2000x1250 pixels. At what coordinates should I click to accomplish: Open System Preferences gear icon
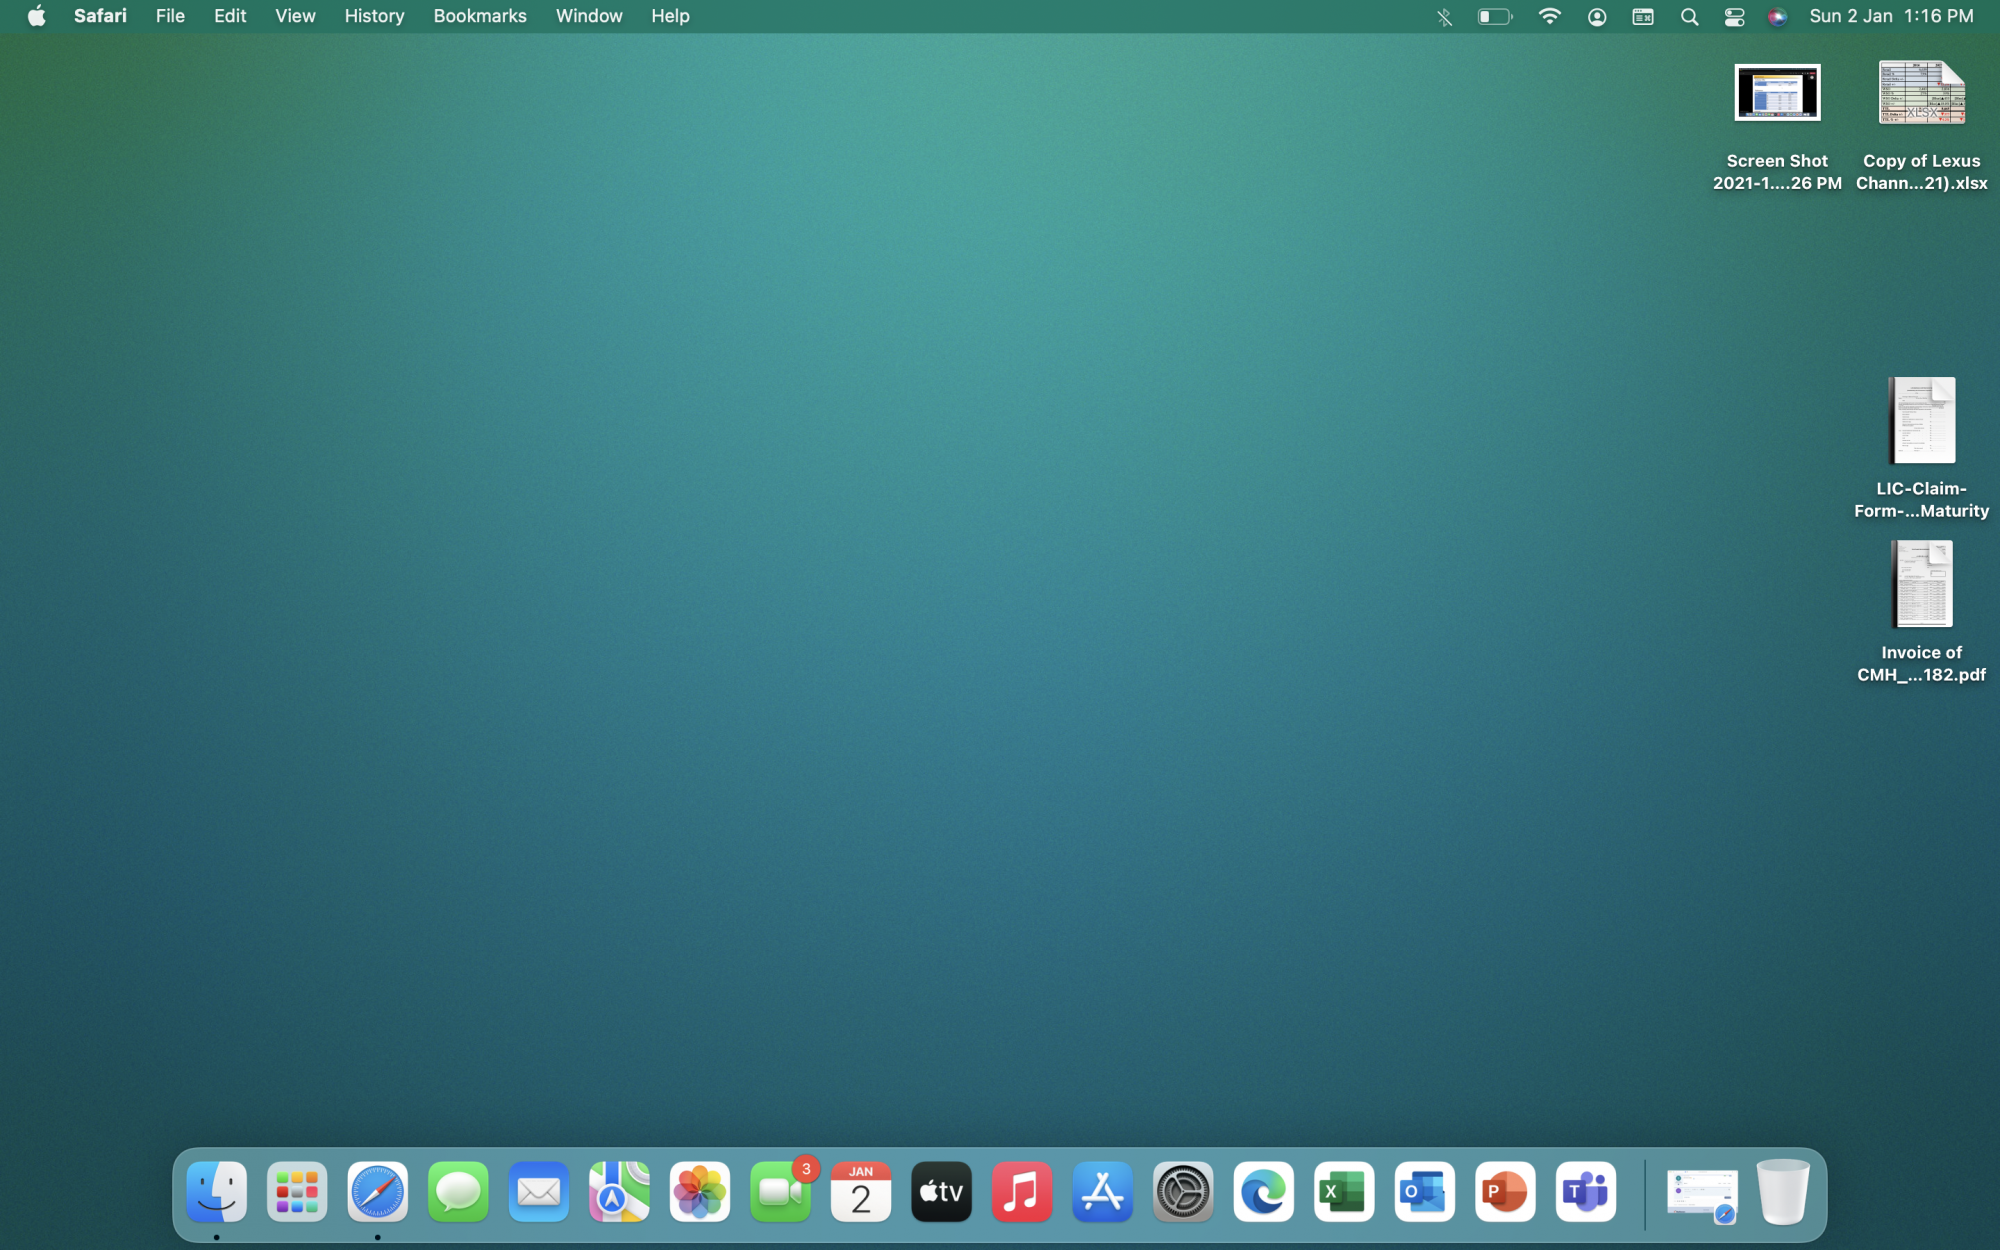click(x=1183, y=1192)
